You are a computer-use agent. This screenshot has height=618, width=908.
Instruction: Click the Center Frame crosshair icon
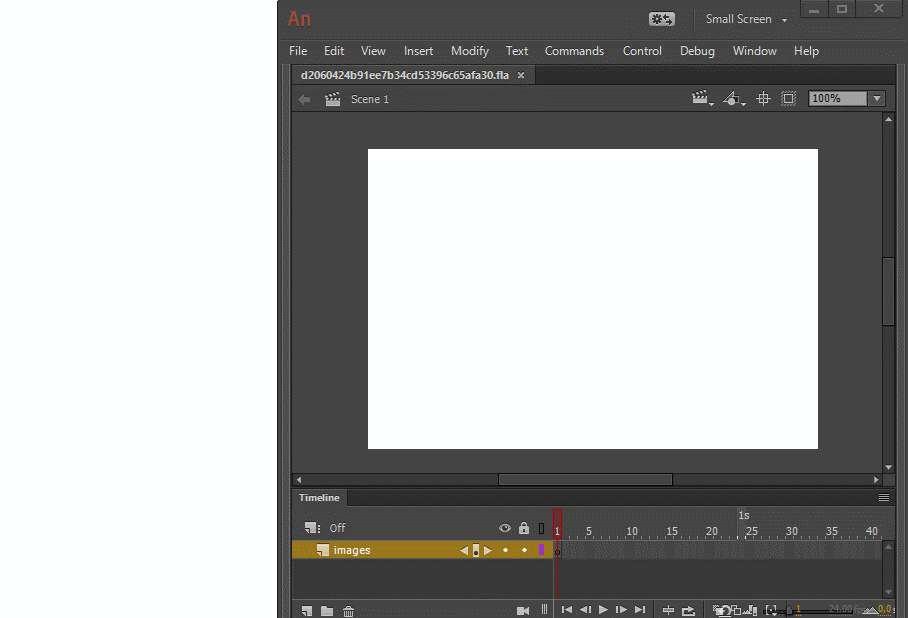click(x=763, y=98)
